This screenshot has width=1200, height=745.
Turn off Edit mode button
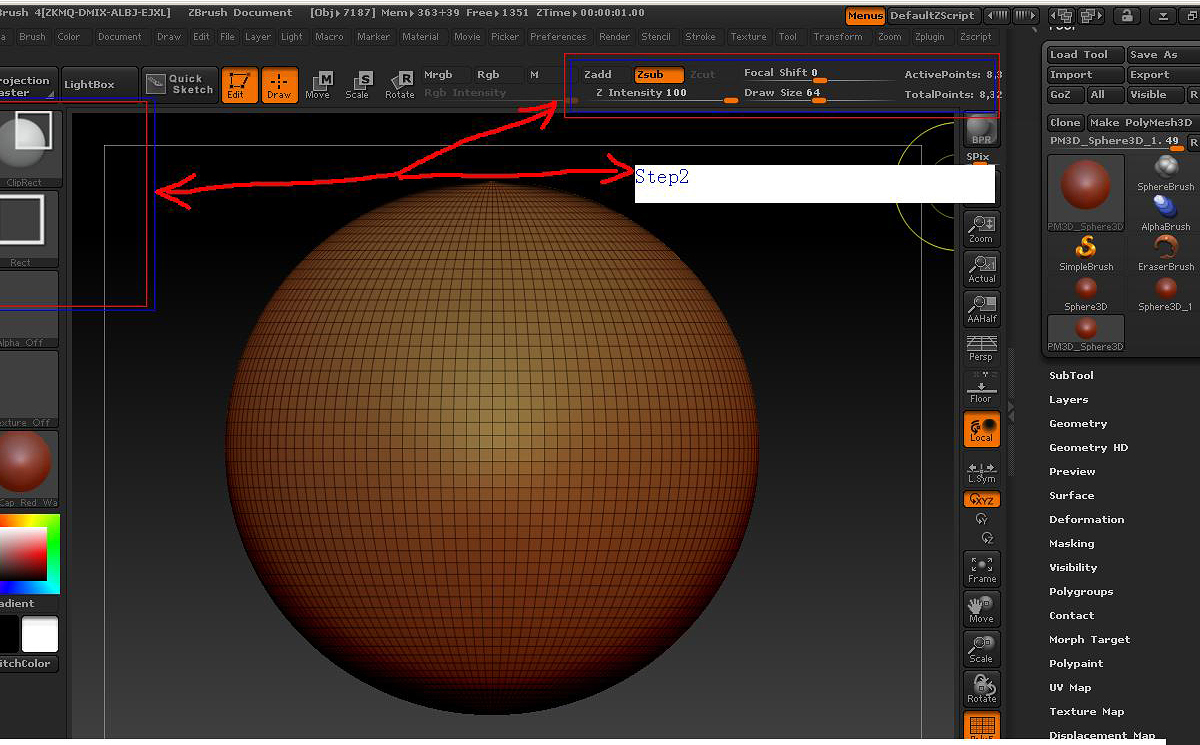pos(238,85)
